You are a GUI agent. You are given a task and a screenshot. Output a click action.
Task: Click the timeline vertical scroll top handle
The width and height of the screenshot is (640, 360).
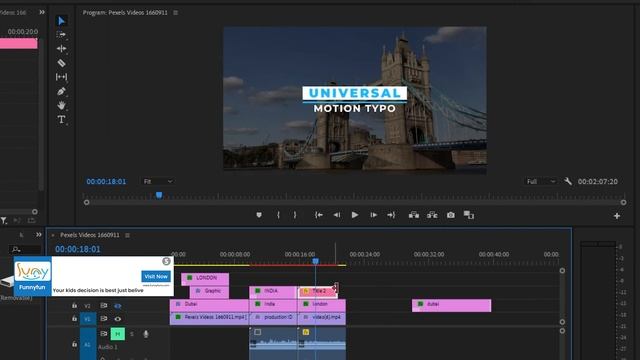click(x=562, y=271)
